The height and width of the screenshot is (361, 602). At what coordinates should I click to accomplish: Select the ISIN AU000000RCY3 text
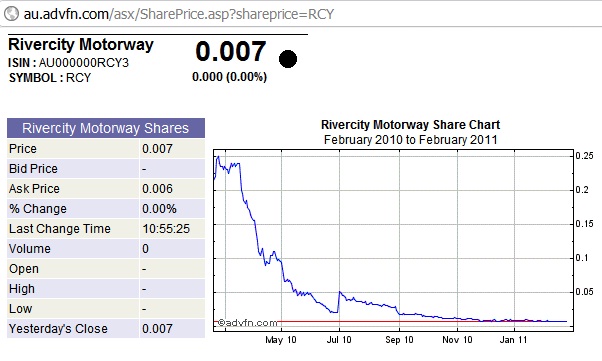[68, 63]
